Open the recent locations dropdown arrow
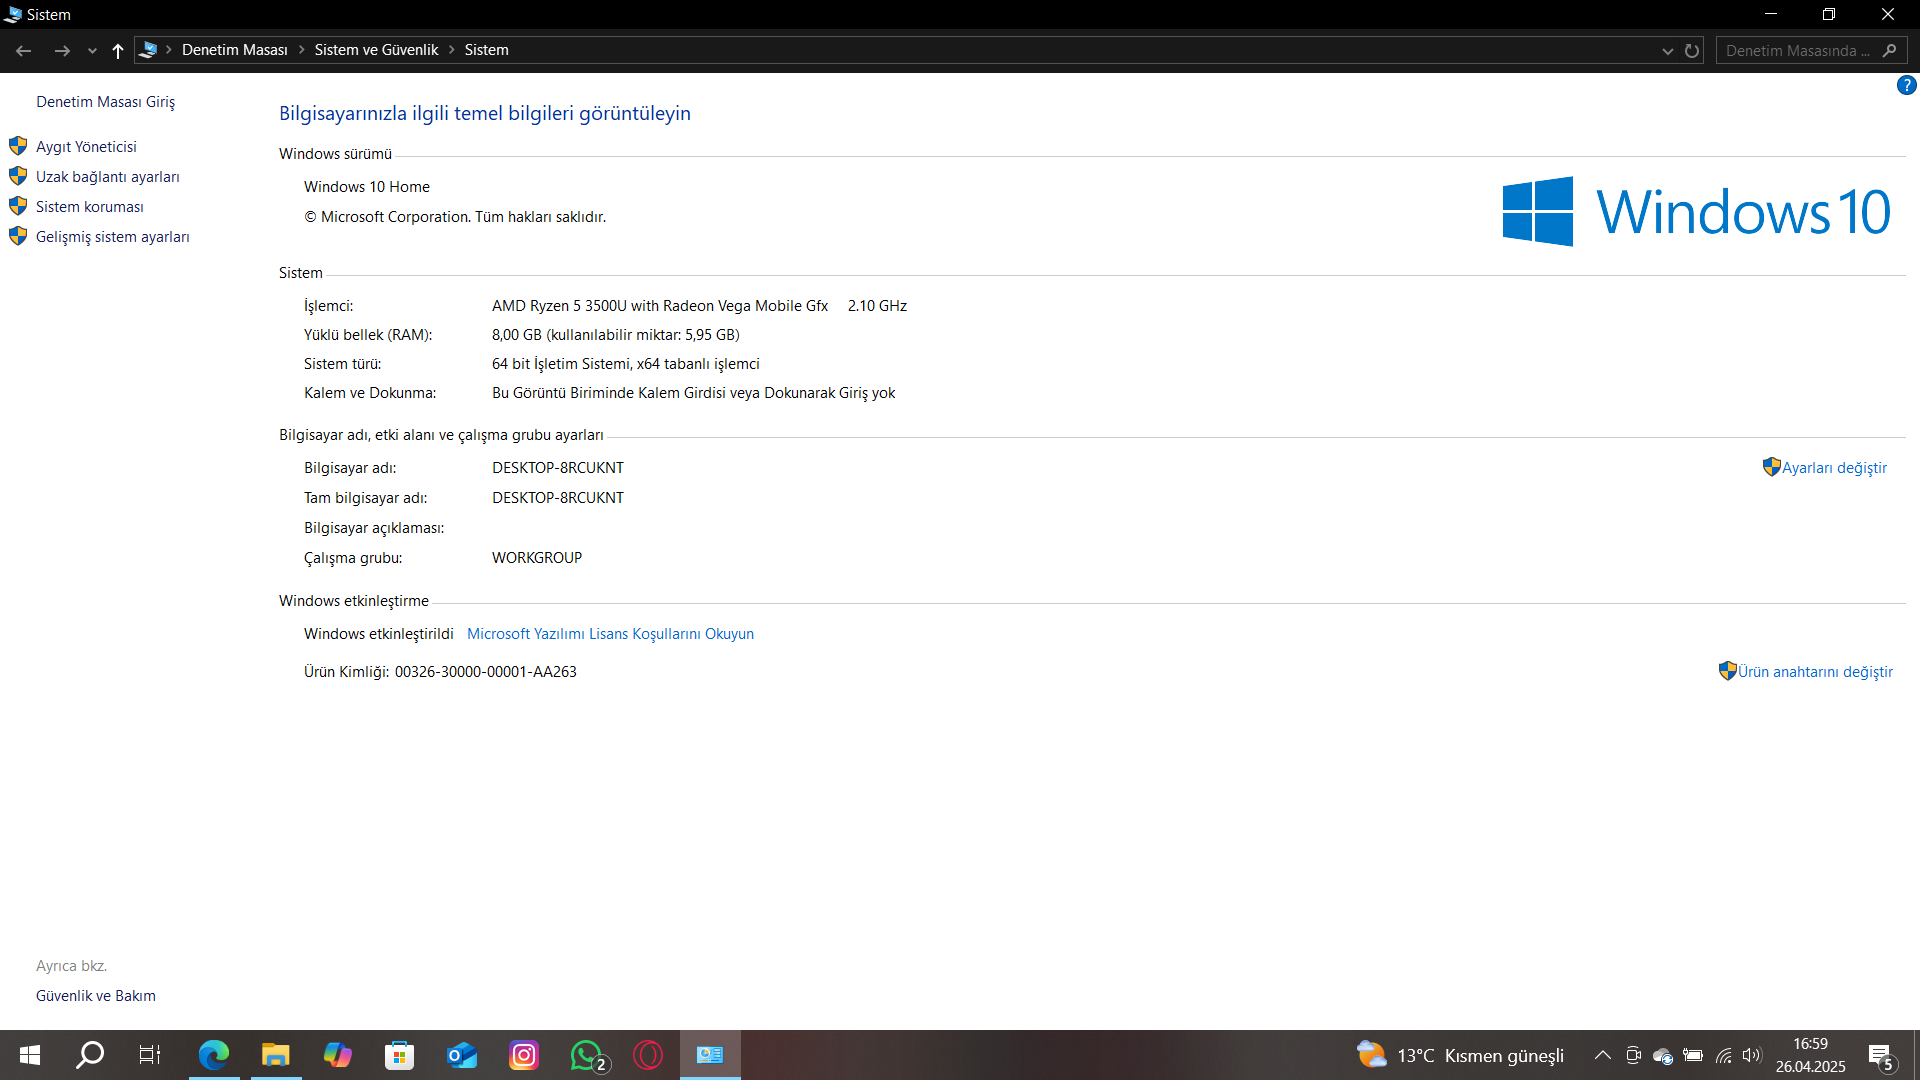The image size is (1920, 1080). 92,51
